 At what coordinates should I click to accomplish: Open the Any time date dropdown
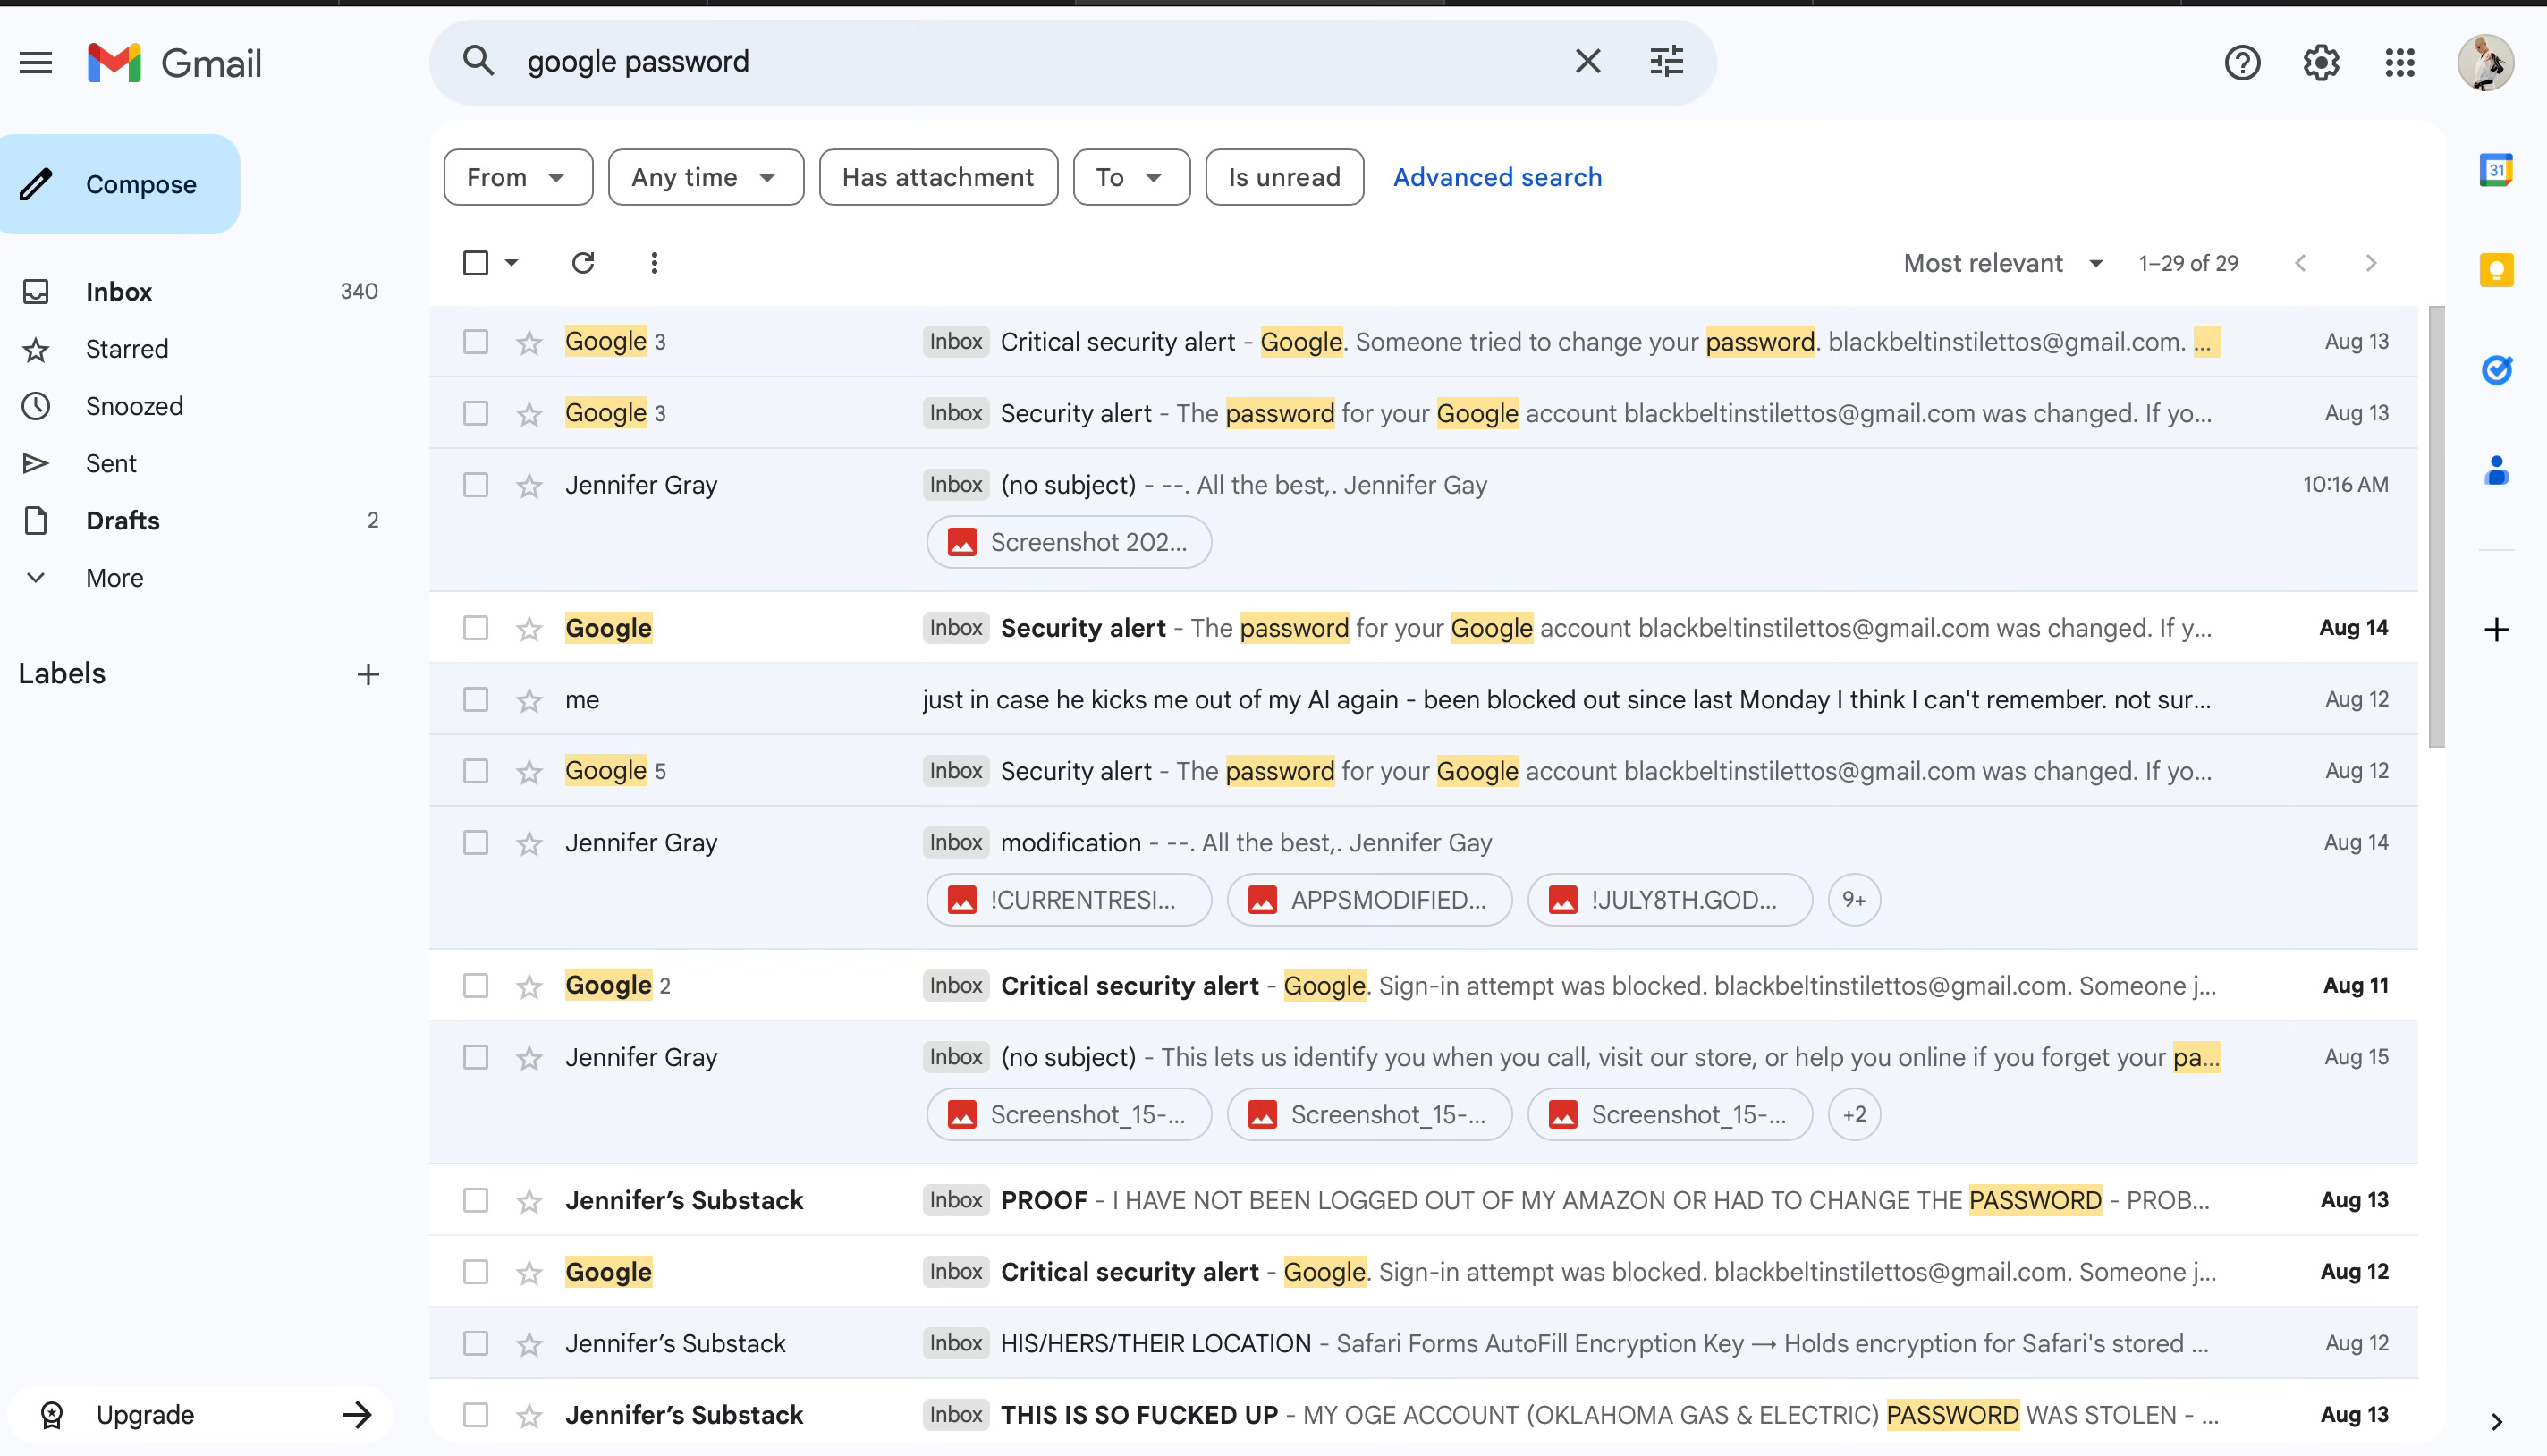pos(705,177)
